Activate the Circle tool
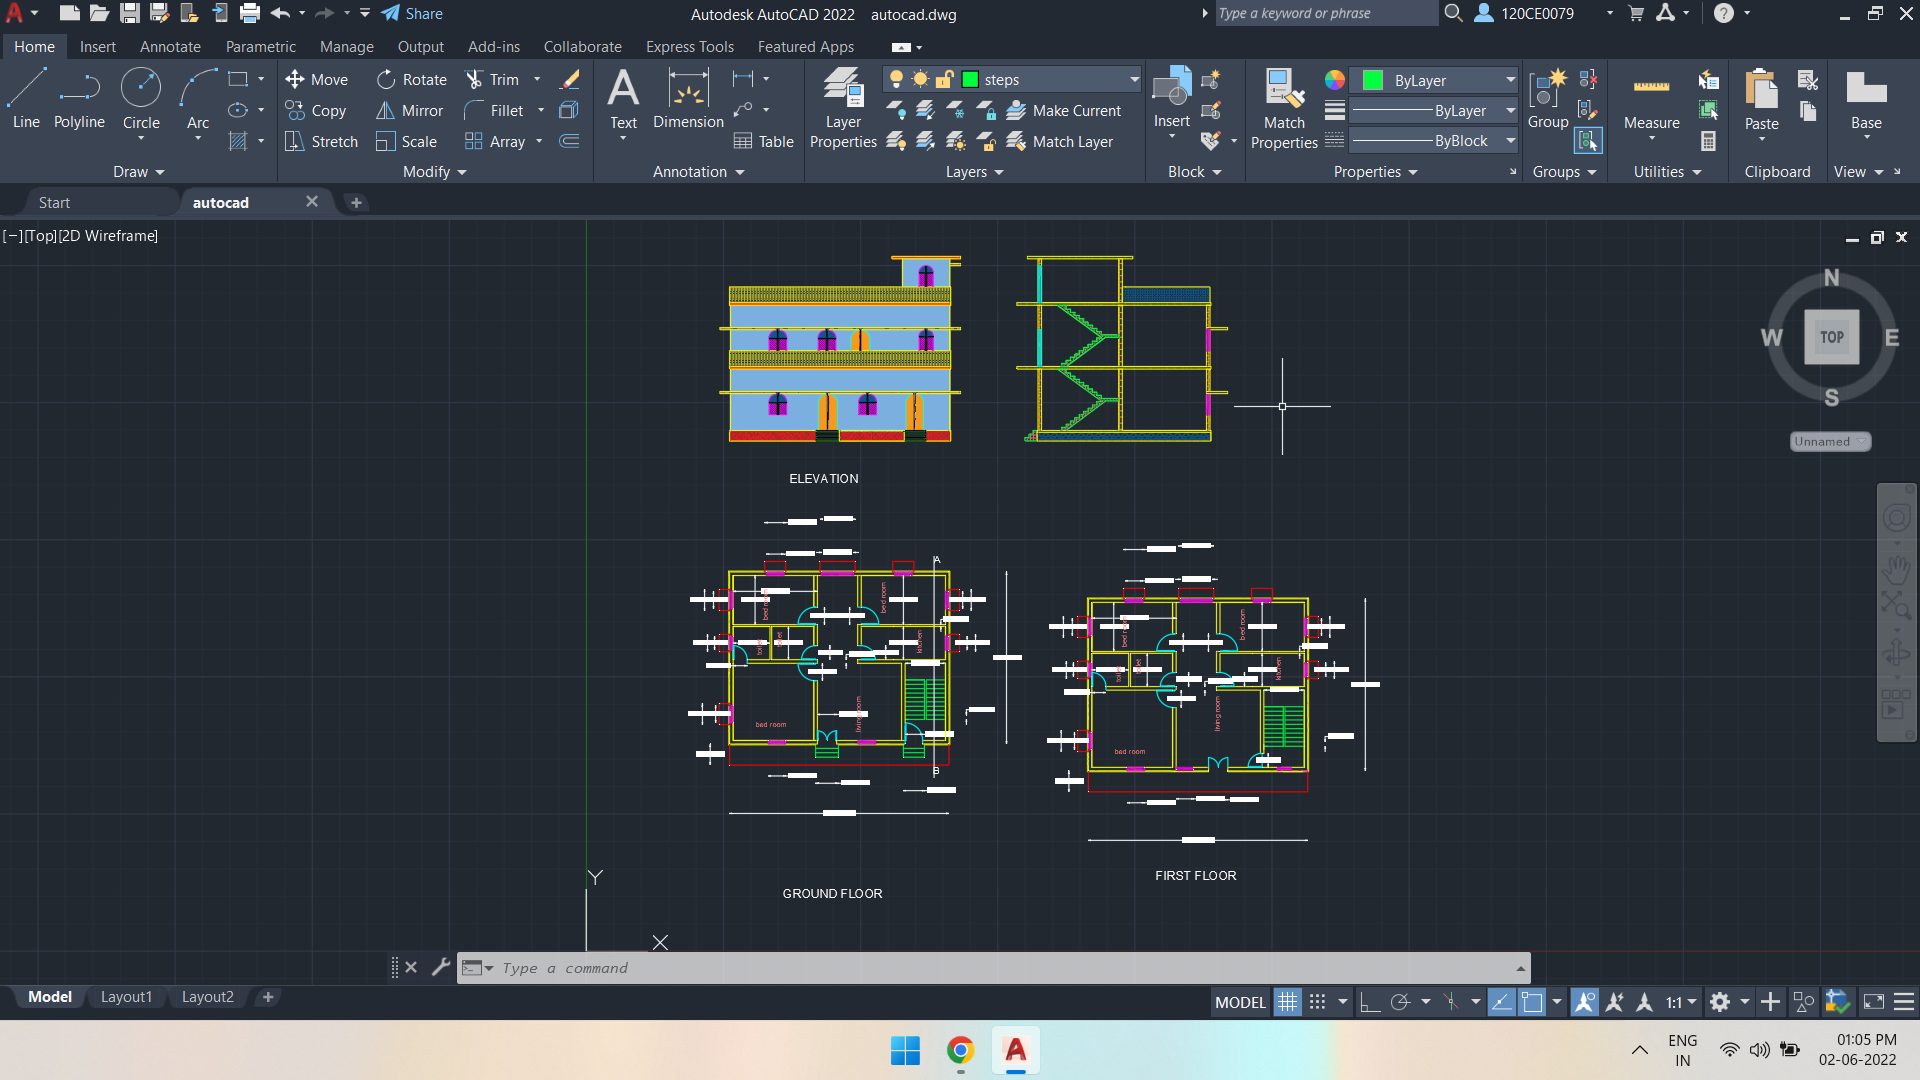 point(140,97)
